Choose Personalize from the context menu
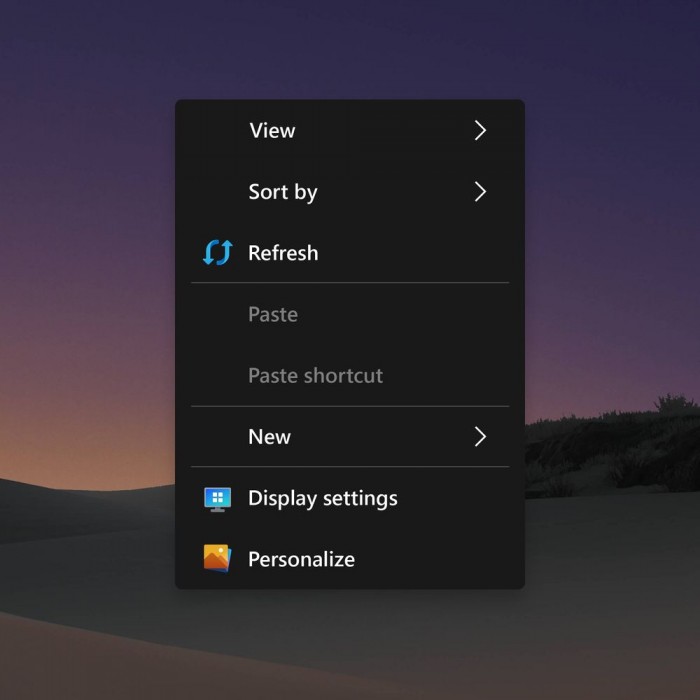Screen dimensions: 700x700 350,559
